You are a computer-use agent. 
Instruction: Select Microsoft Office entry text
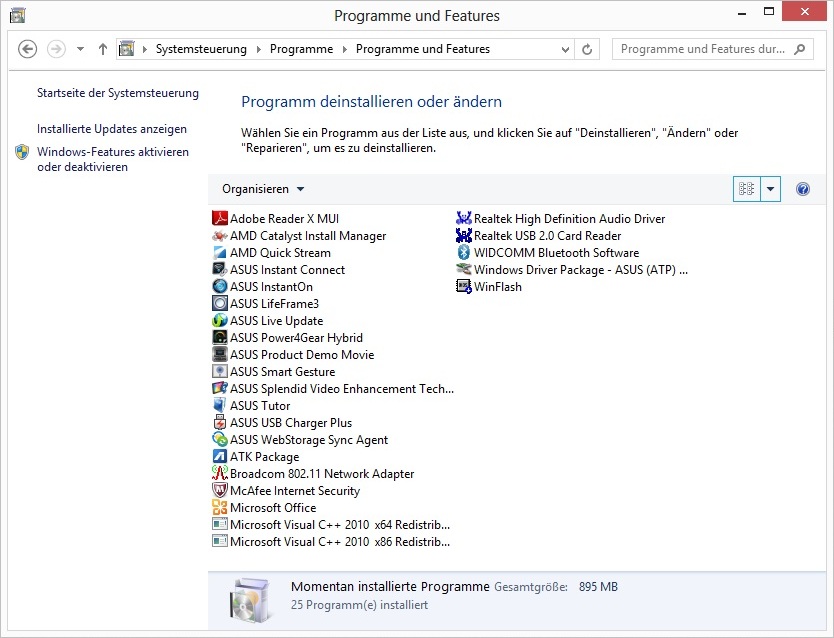[x=273, y=508]
